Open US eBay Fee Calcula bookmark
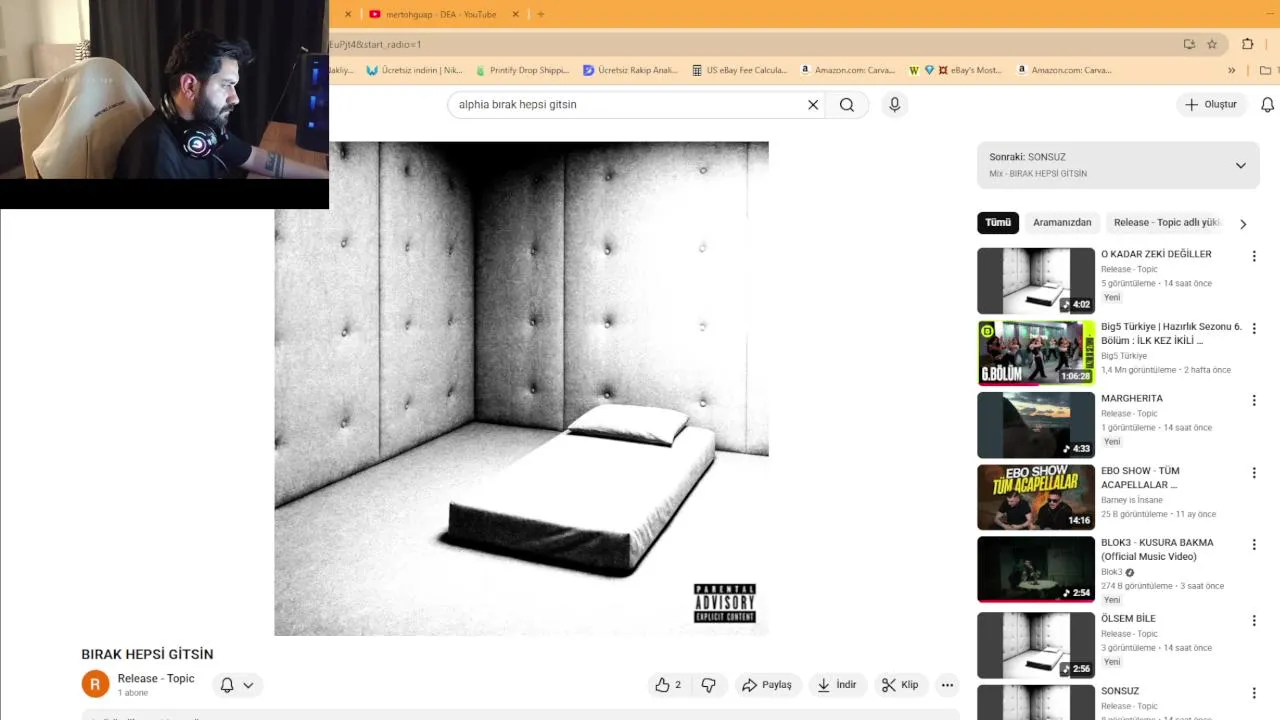1280x720 pixels. (x=739, y=70)
